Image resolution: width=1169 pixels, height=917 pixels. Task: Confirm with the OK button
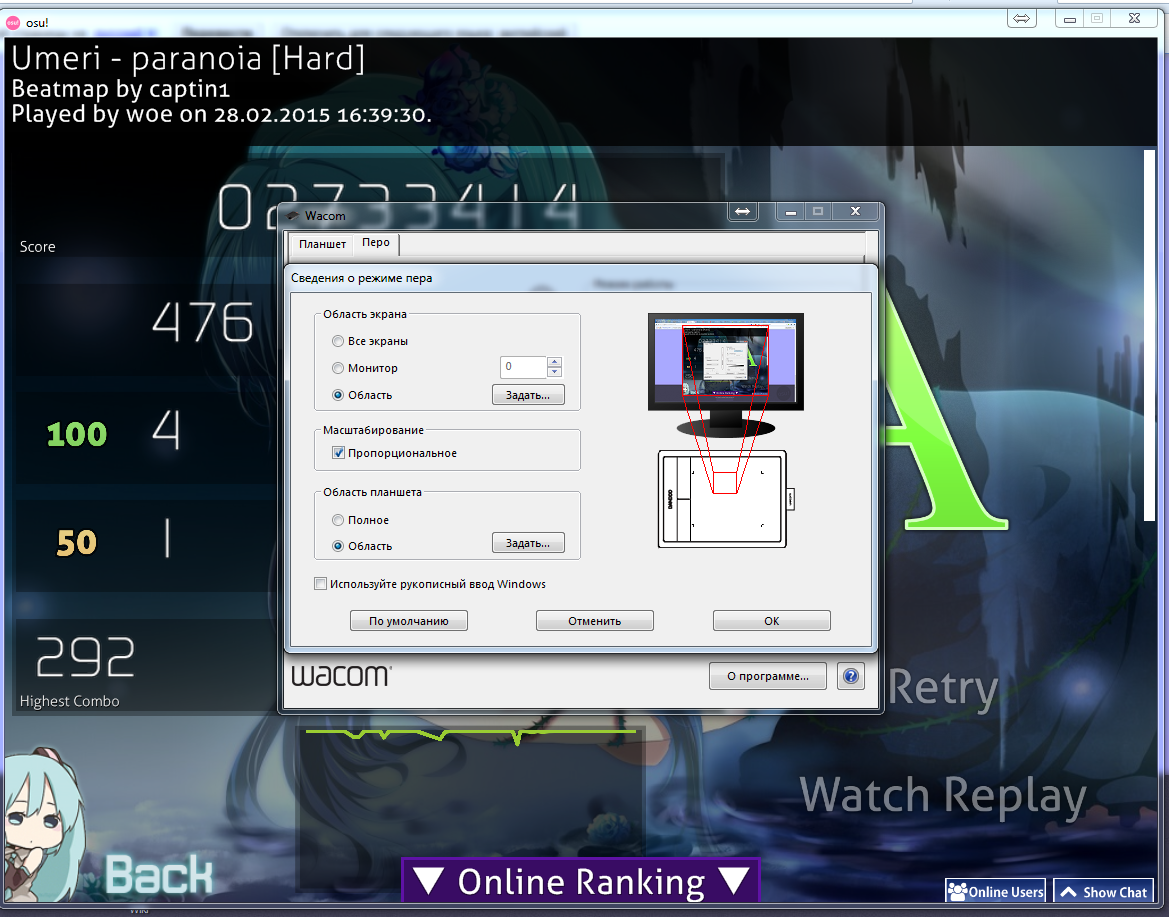point(772,621)
